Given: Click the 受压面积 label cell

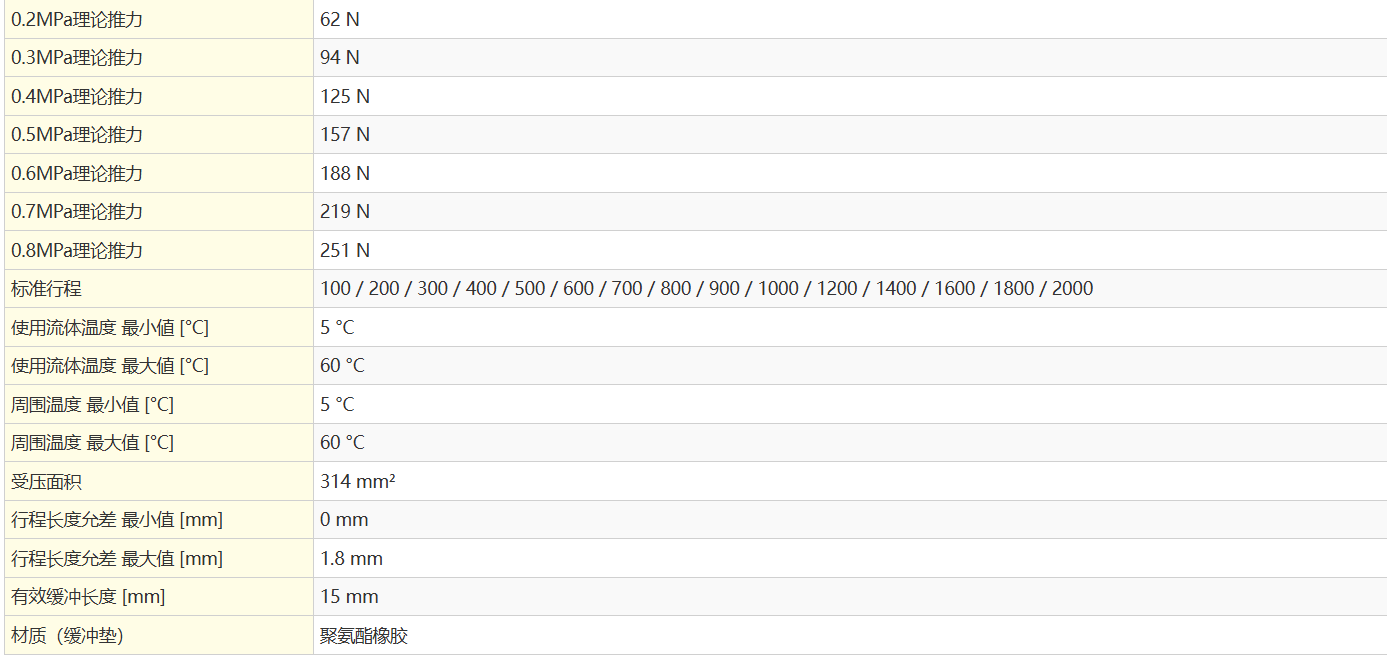Looking at the screenshot, I should coord(46,482).
